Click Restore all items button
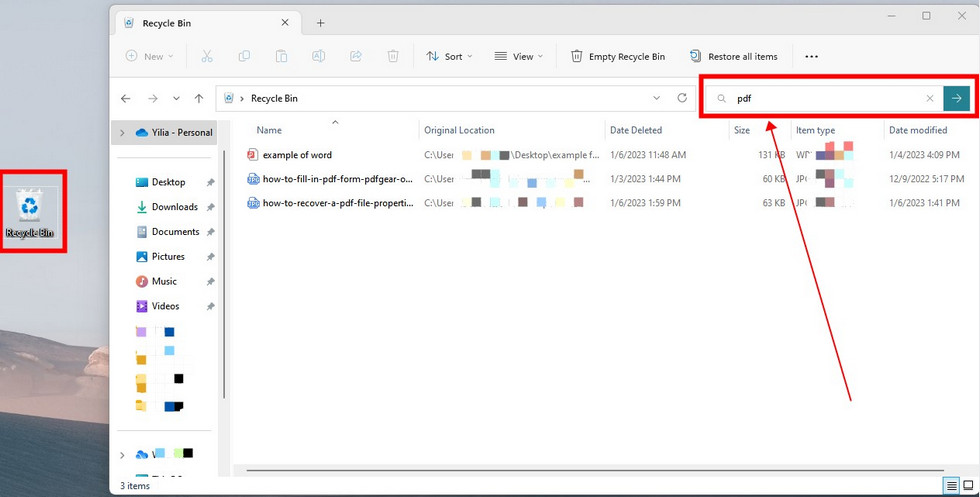 733,57
